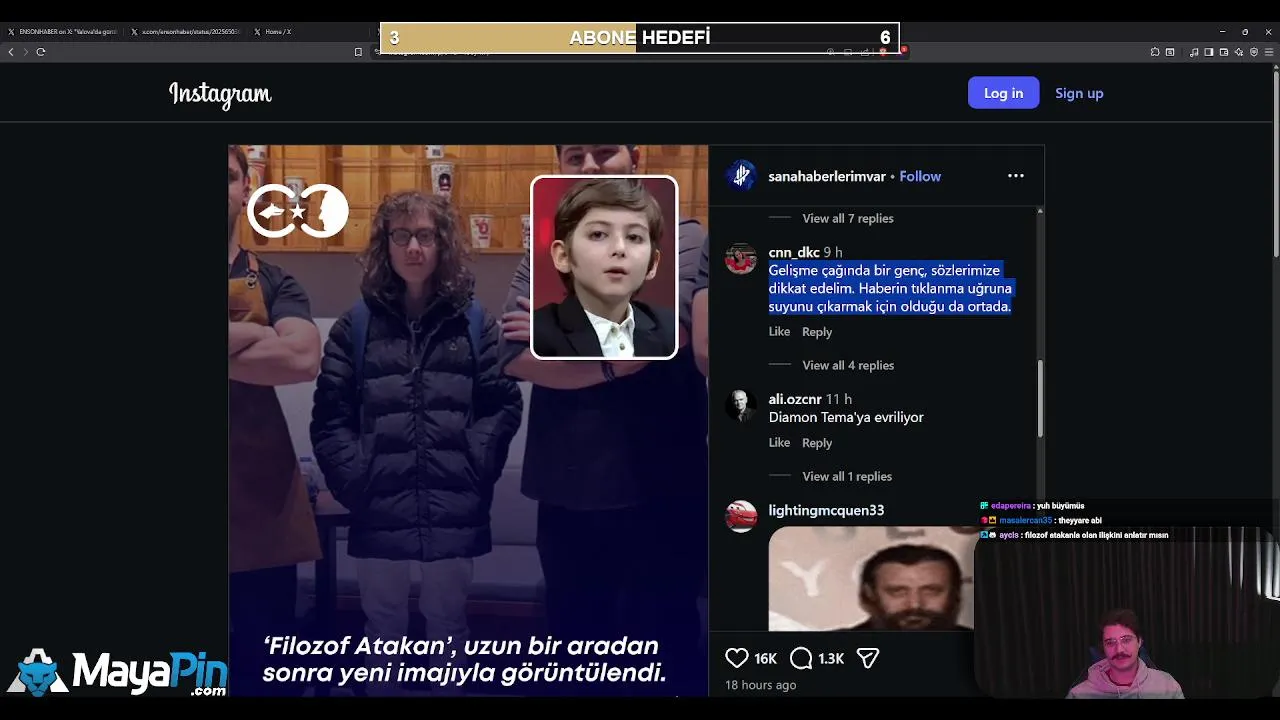Open the browser extensions puzzle icon
The height and width of the screenshot is (720, 1280).
pyautogui.click(x=1155, y=52)
